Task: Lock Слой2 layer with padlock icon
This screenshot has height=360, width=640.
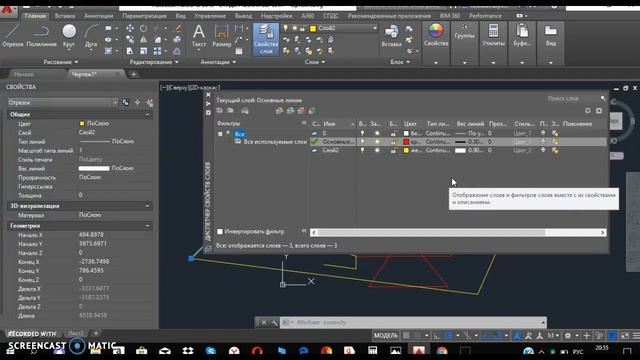Action: point(393,150)
